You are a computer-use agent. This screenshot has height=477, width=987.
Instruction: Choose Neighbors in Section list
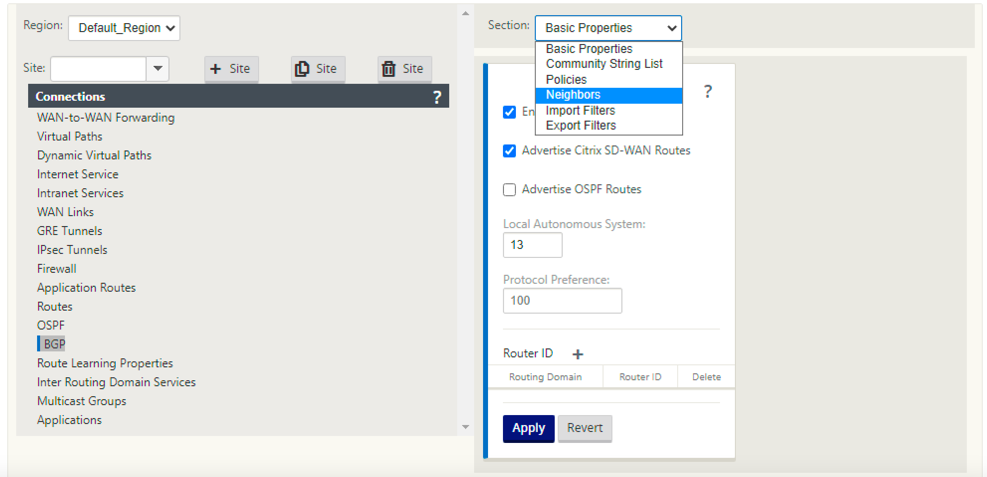point(609,95)
